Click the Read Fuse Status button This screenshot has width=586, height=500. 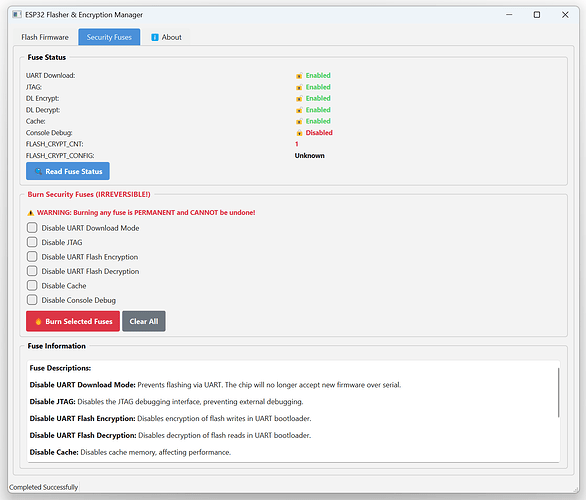[68, 171]
